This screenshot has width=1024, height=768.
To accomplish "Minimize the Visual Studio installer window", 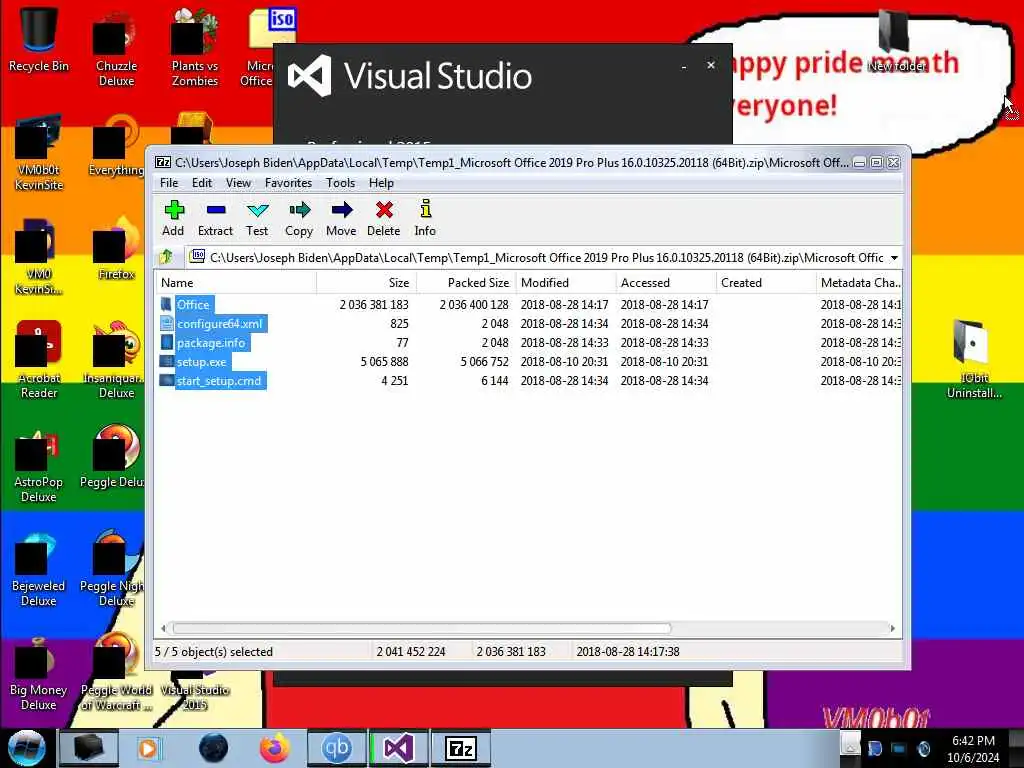I will (x=684, y=66).
